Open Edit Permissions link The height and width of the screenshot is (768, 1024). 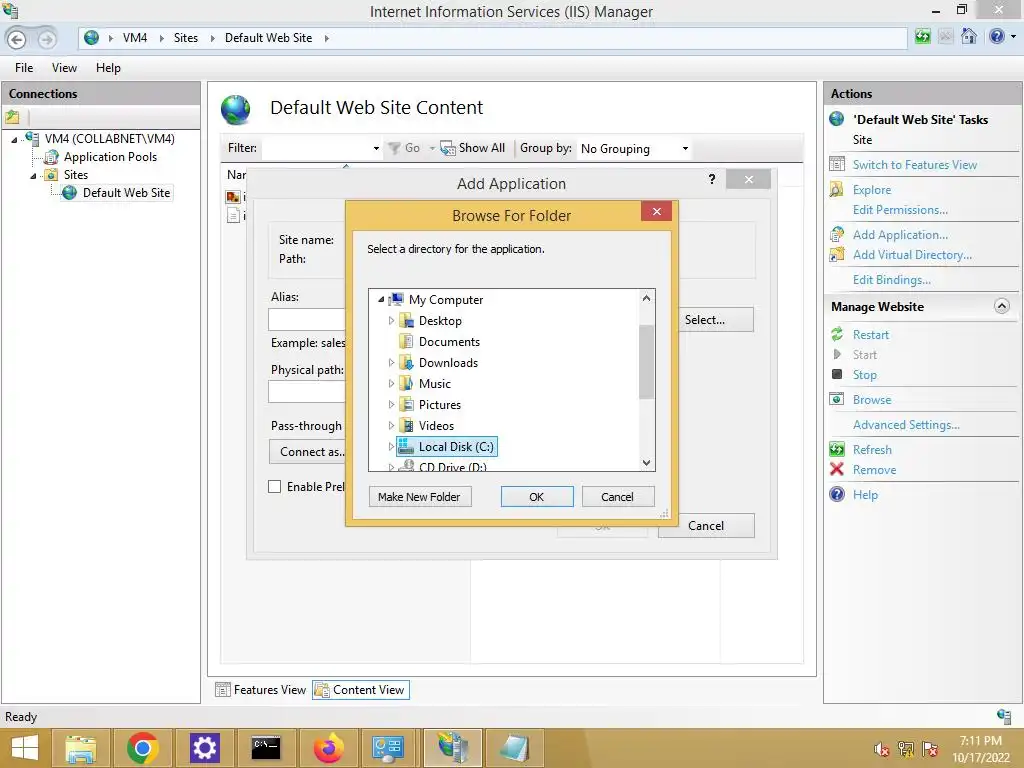[900, 210]
